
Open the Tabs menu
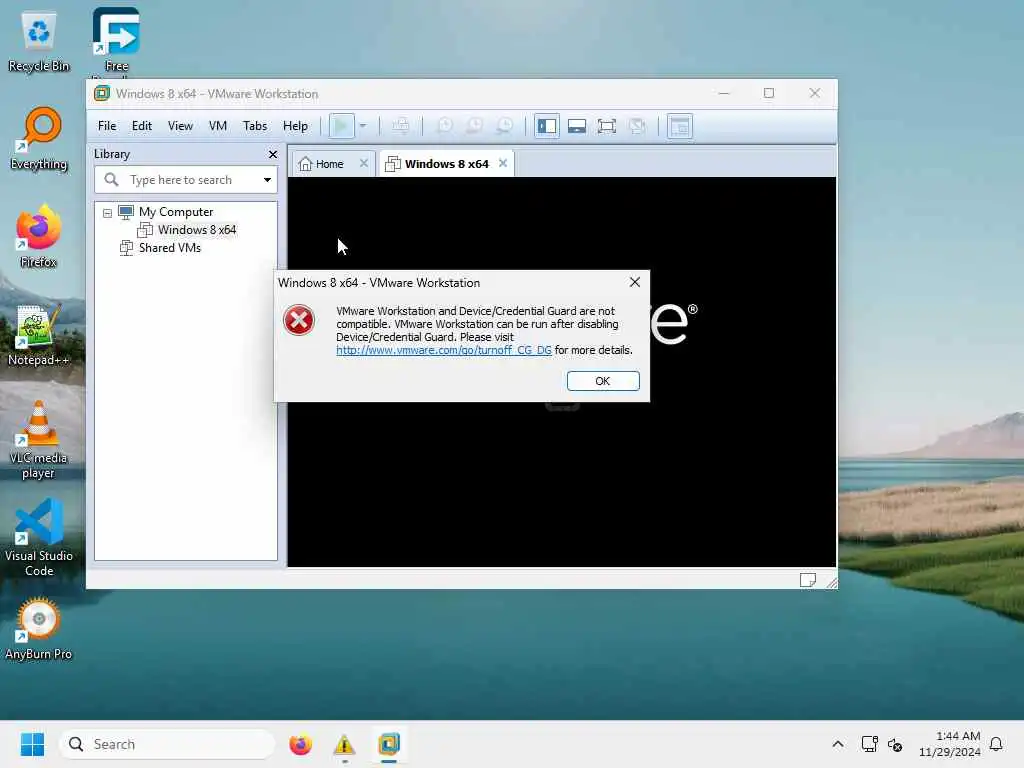255,126
